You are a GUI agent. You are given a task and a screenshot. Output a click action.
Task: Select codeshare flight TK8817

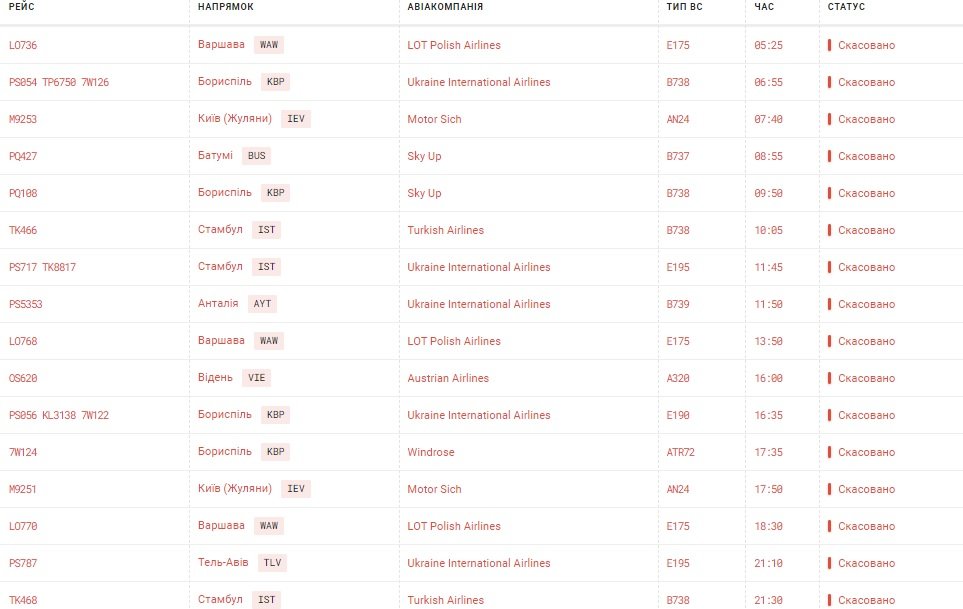[x=59, y=268]
